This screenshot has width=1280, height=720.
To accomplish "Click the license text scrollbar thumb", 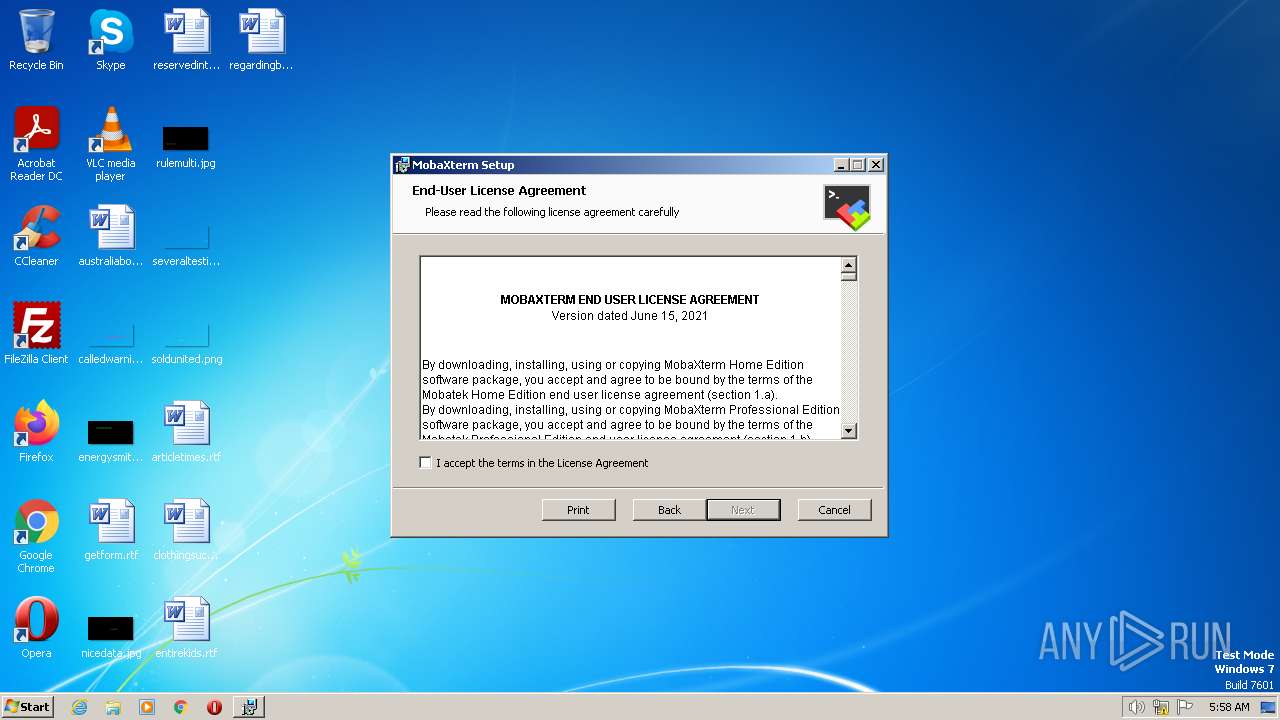I will click(x=849, y=277).
